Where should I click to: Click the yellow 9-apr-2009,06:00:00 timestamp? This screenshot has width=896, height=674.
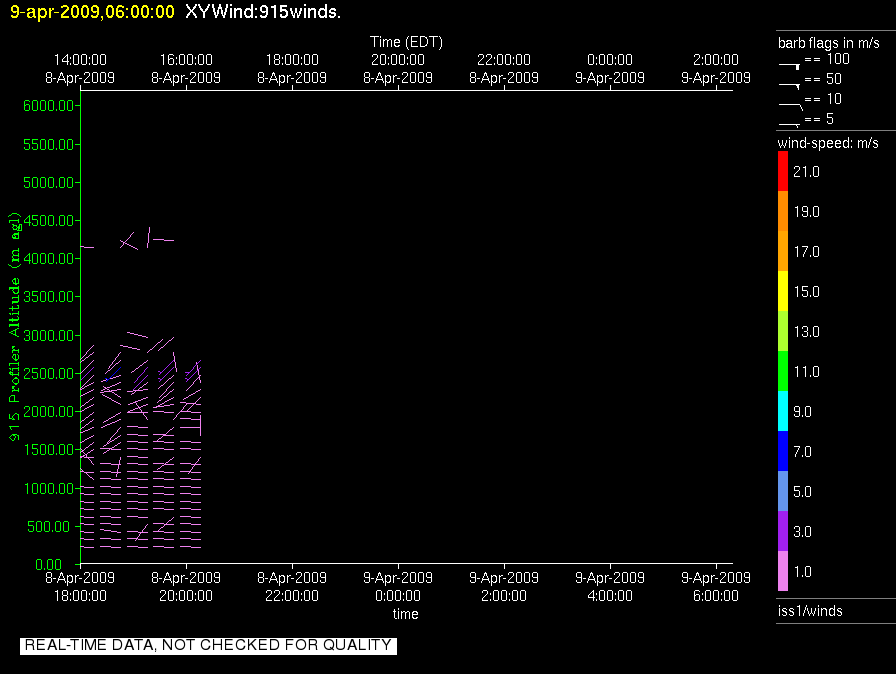click(x=92, y=12)
